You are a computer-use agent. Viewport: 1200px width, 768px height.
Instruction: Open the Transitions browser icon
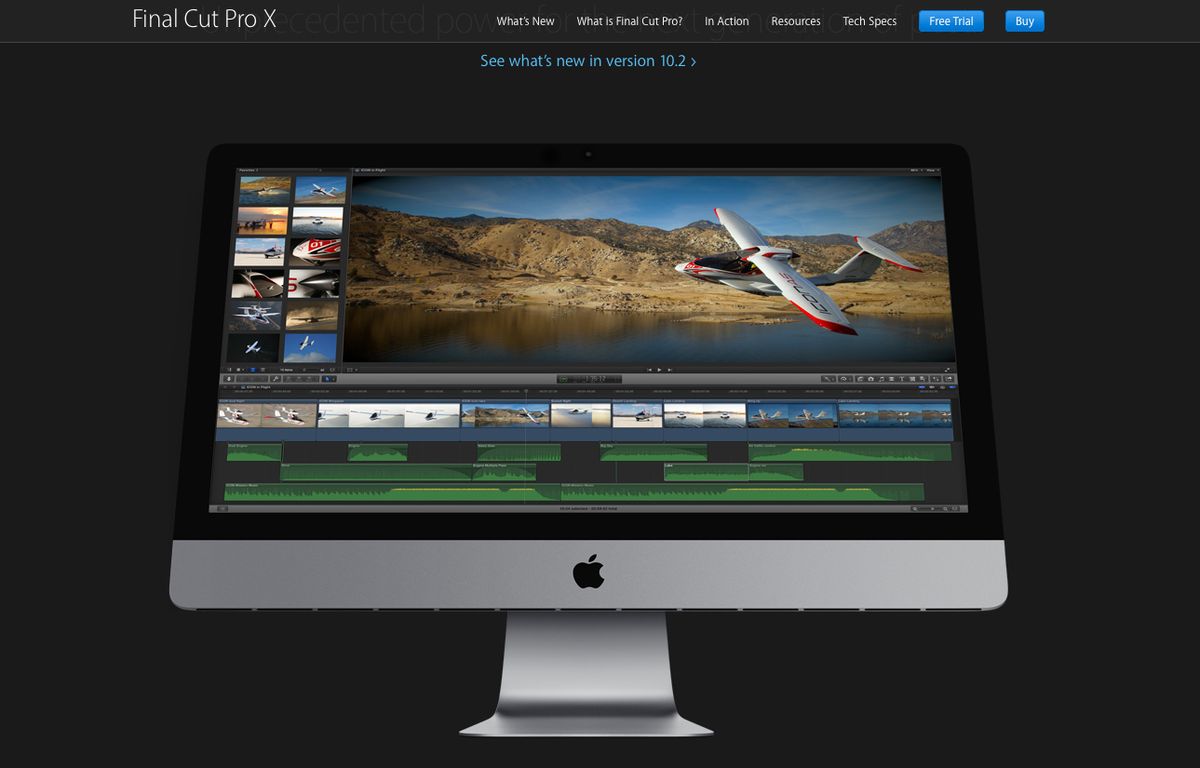coord(912,379)
